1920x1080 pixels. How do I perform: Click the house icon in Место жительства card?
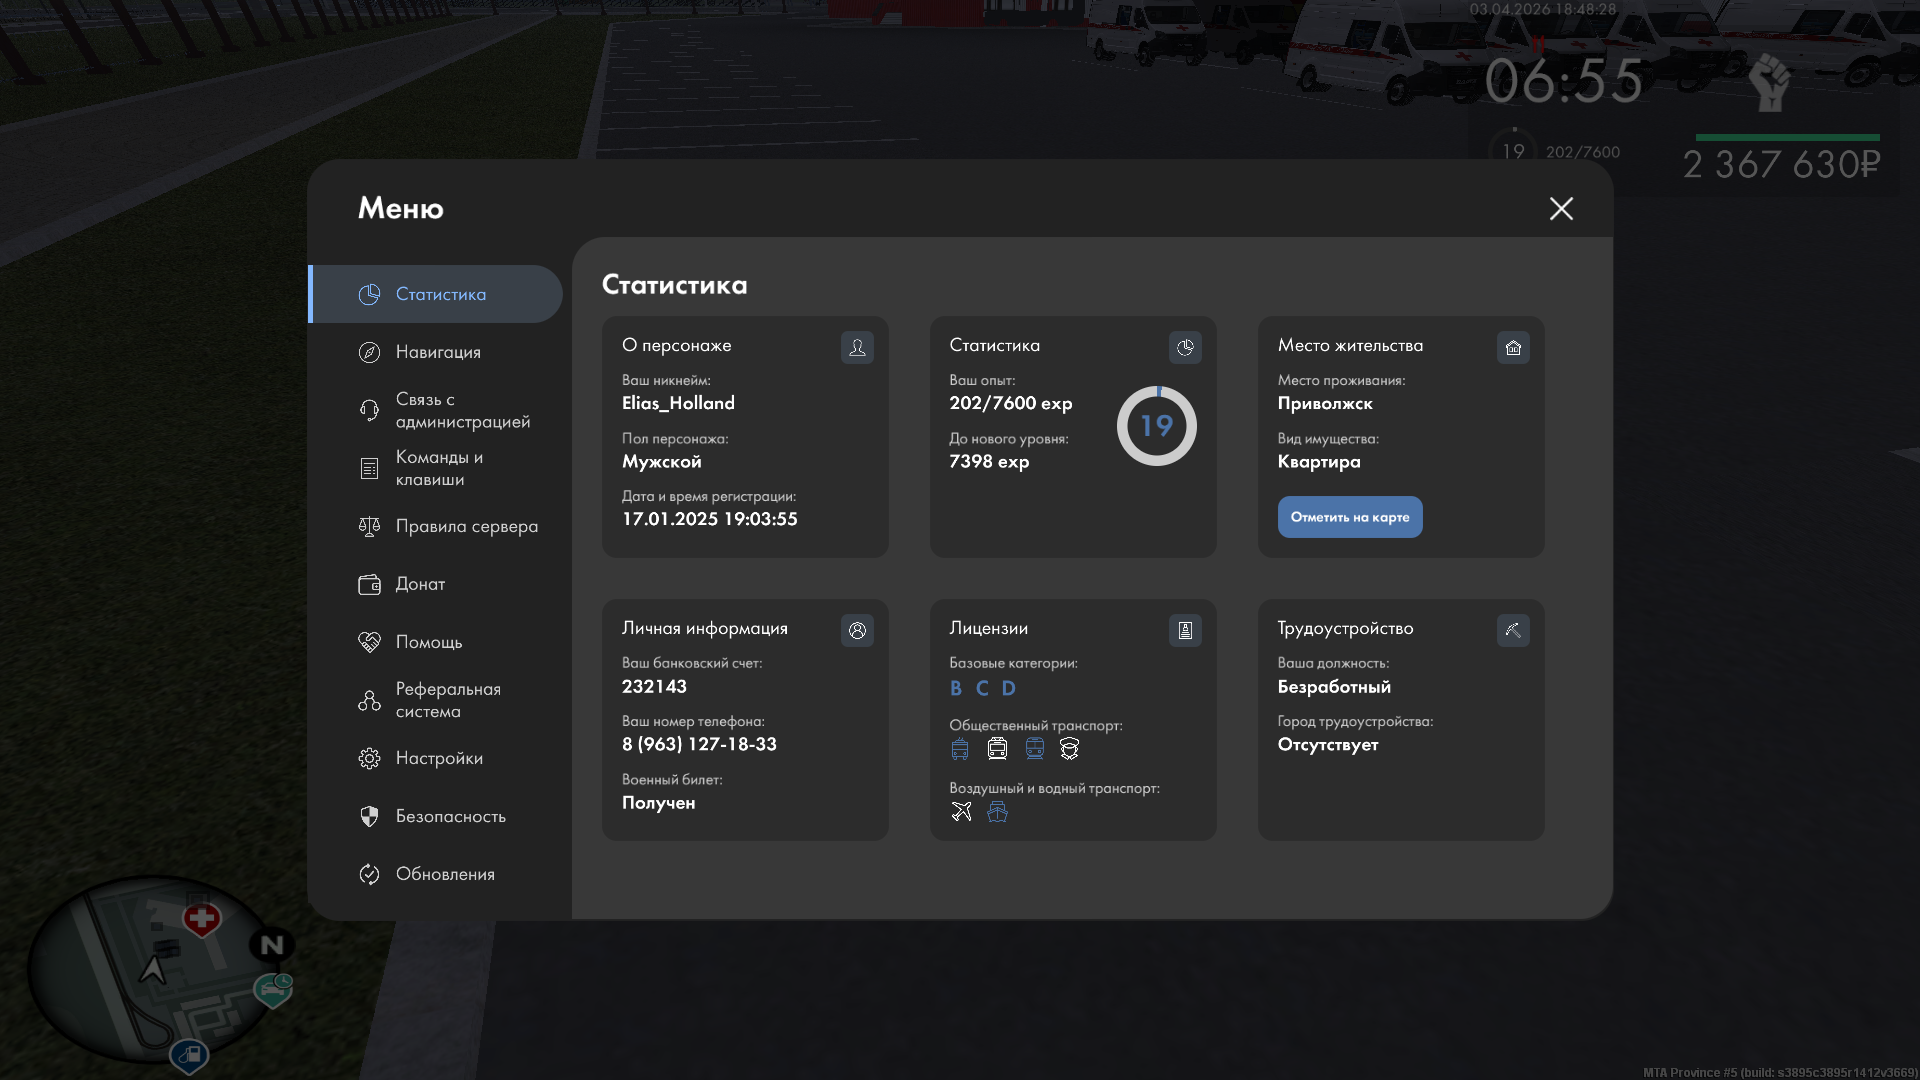(x=1513, y=347)
